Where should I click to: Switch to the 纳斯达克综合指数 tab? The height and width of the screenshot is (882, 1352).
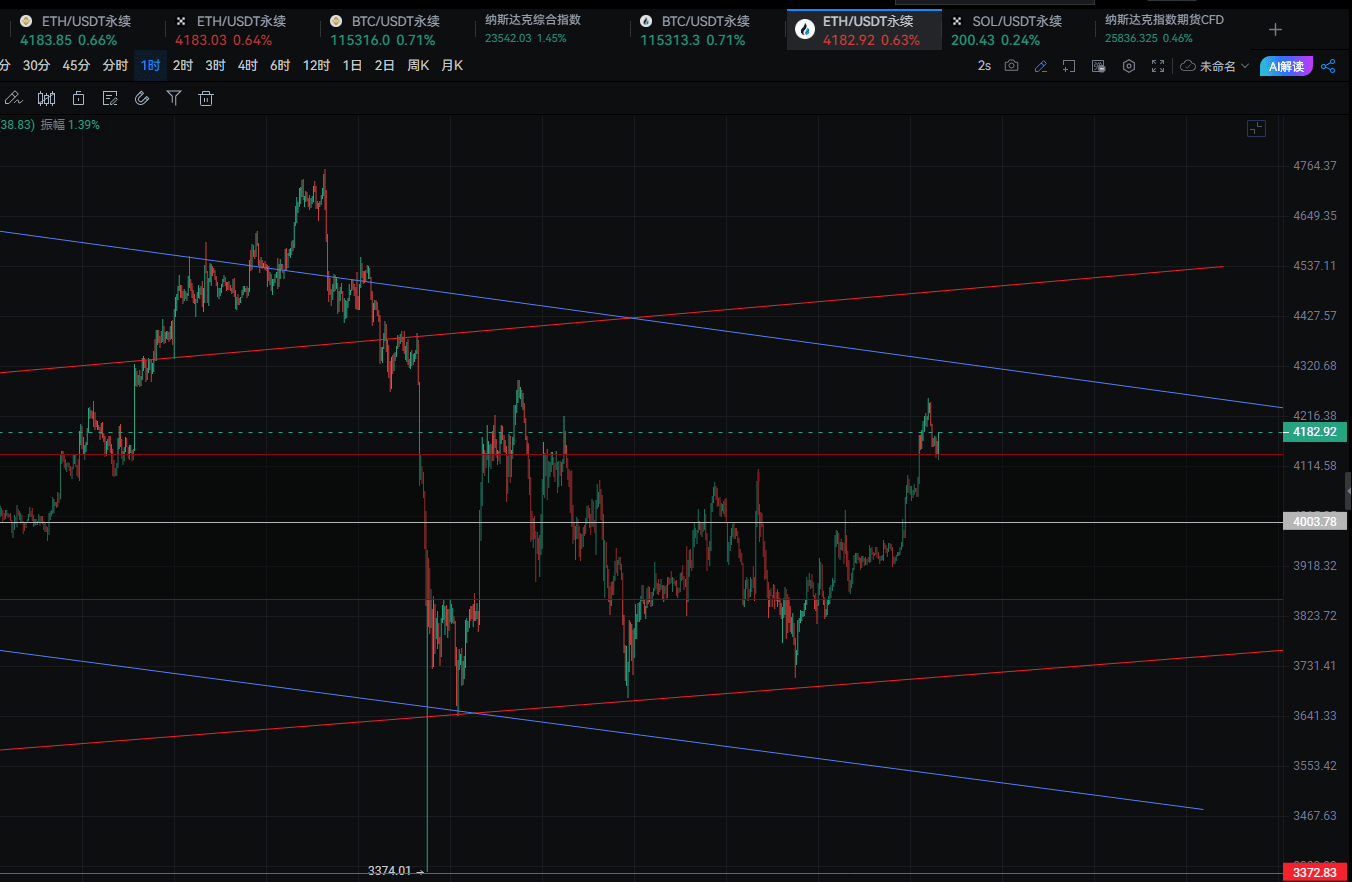[x=532, y=20]
